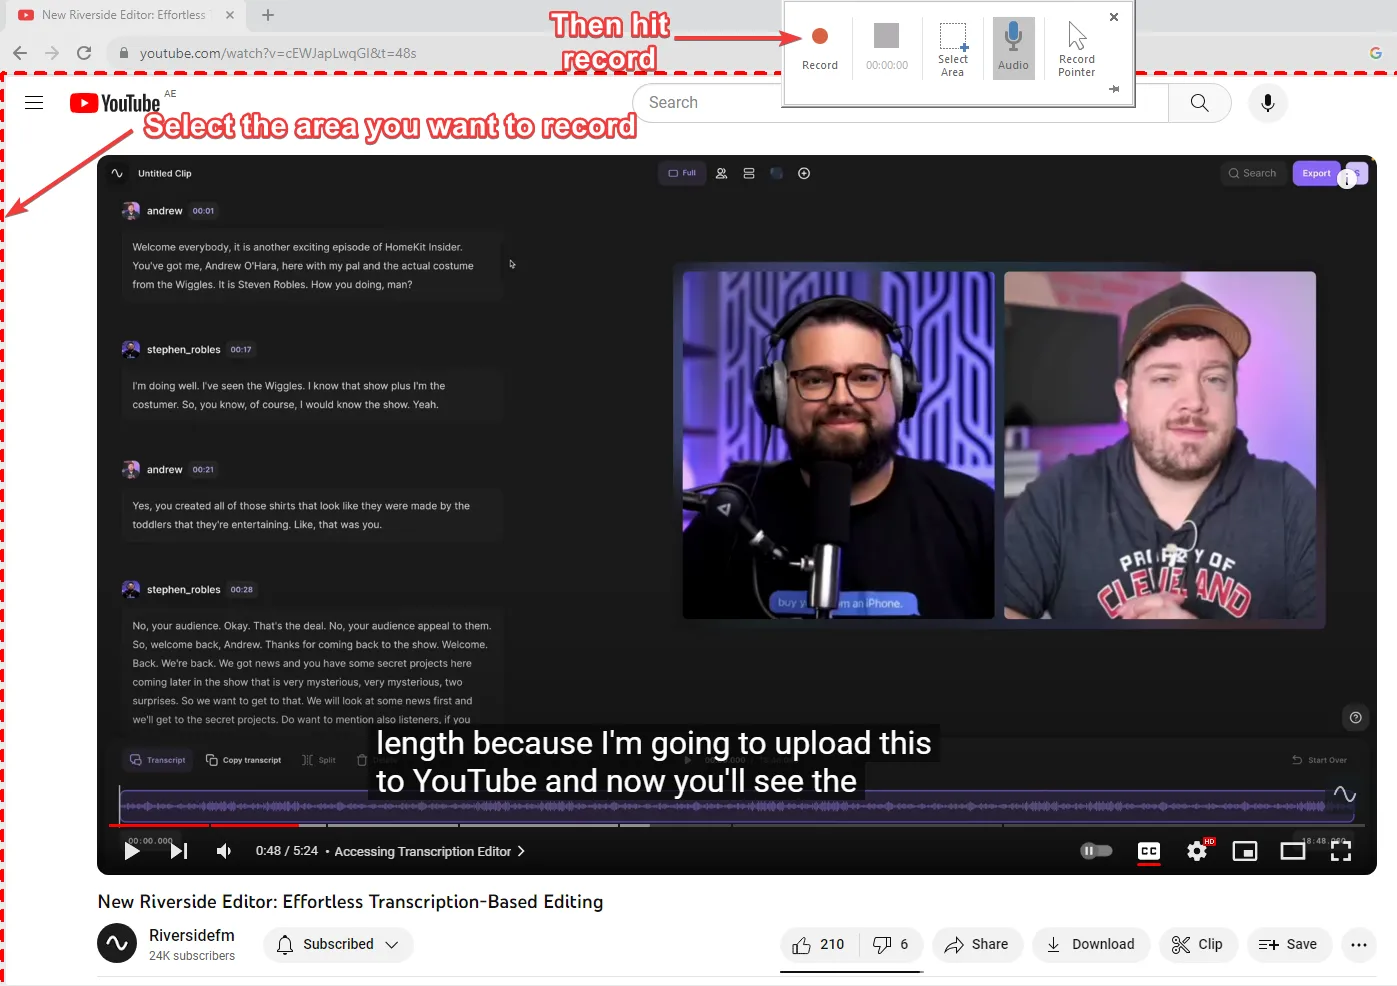Expand the Subscribed notification dropdown
This screenshot has height=986, width=1397.
click(x=338, y=945)
